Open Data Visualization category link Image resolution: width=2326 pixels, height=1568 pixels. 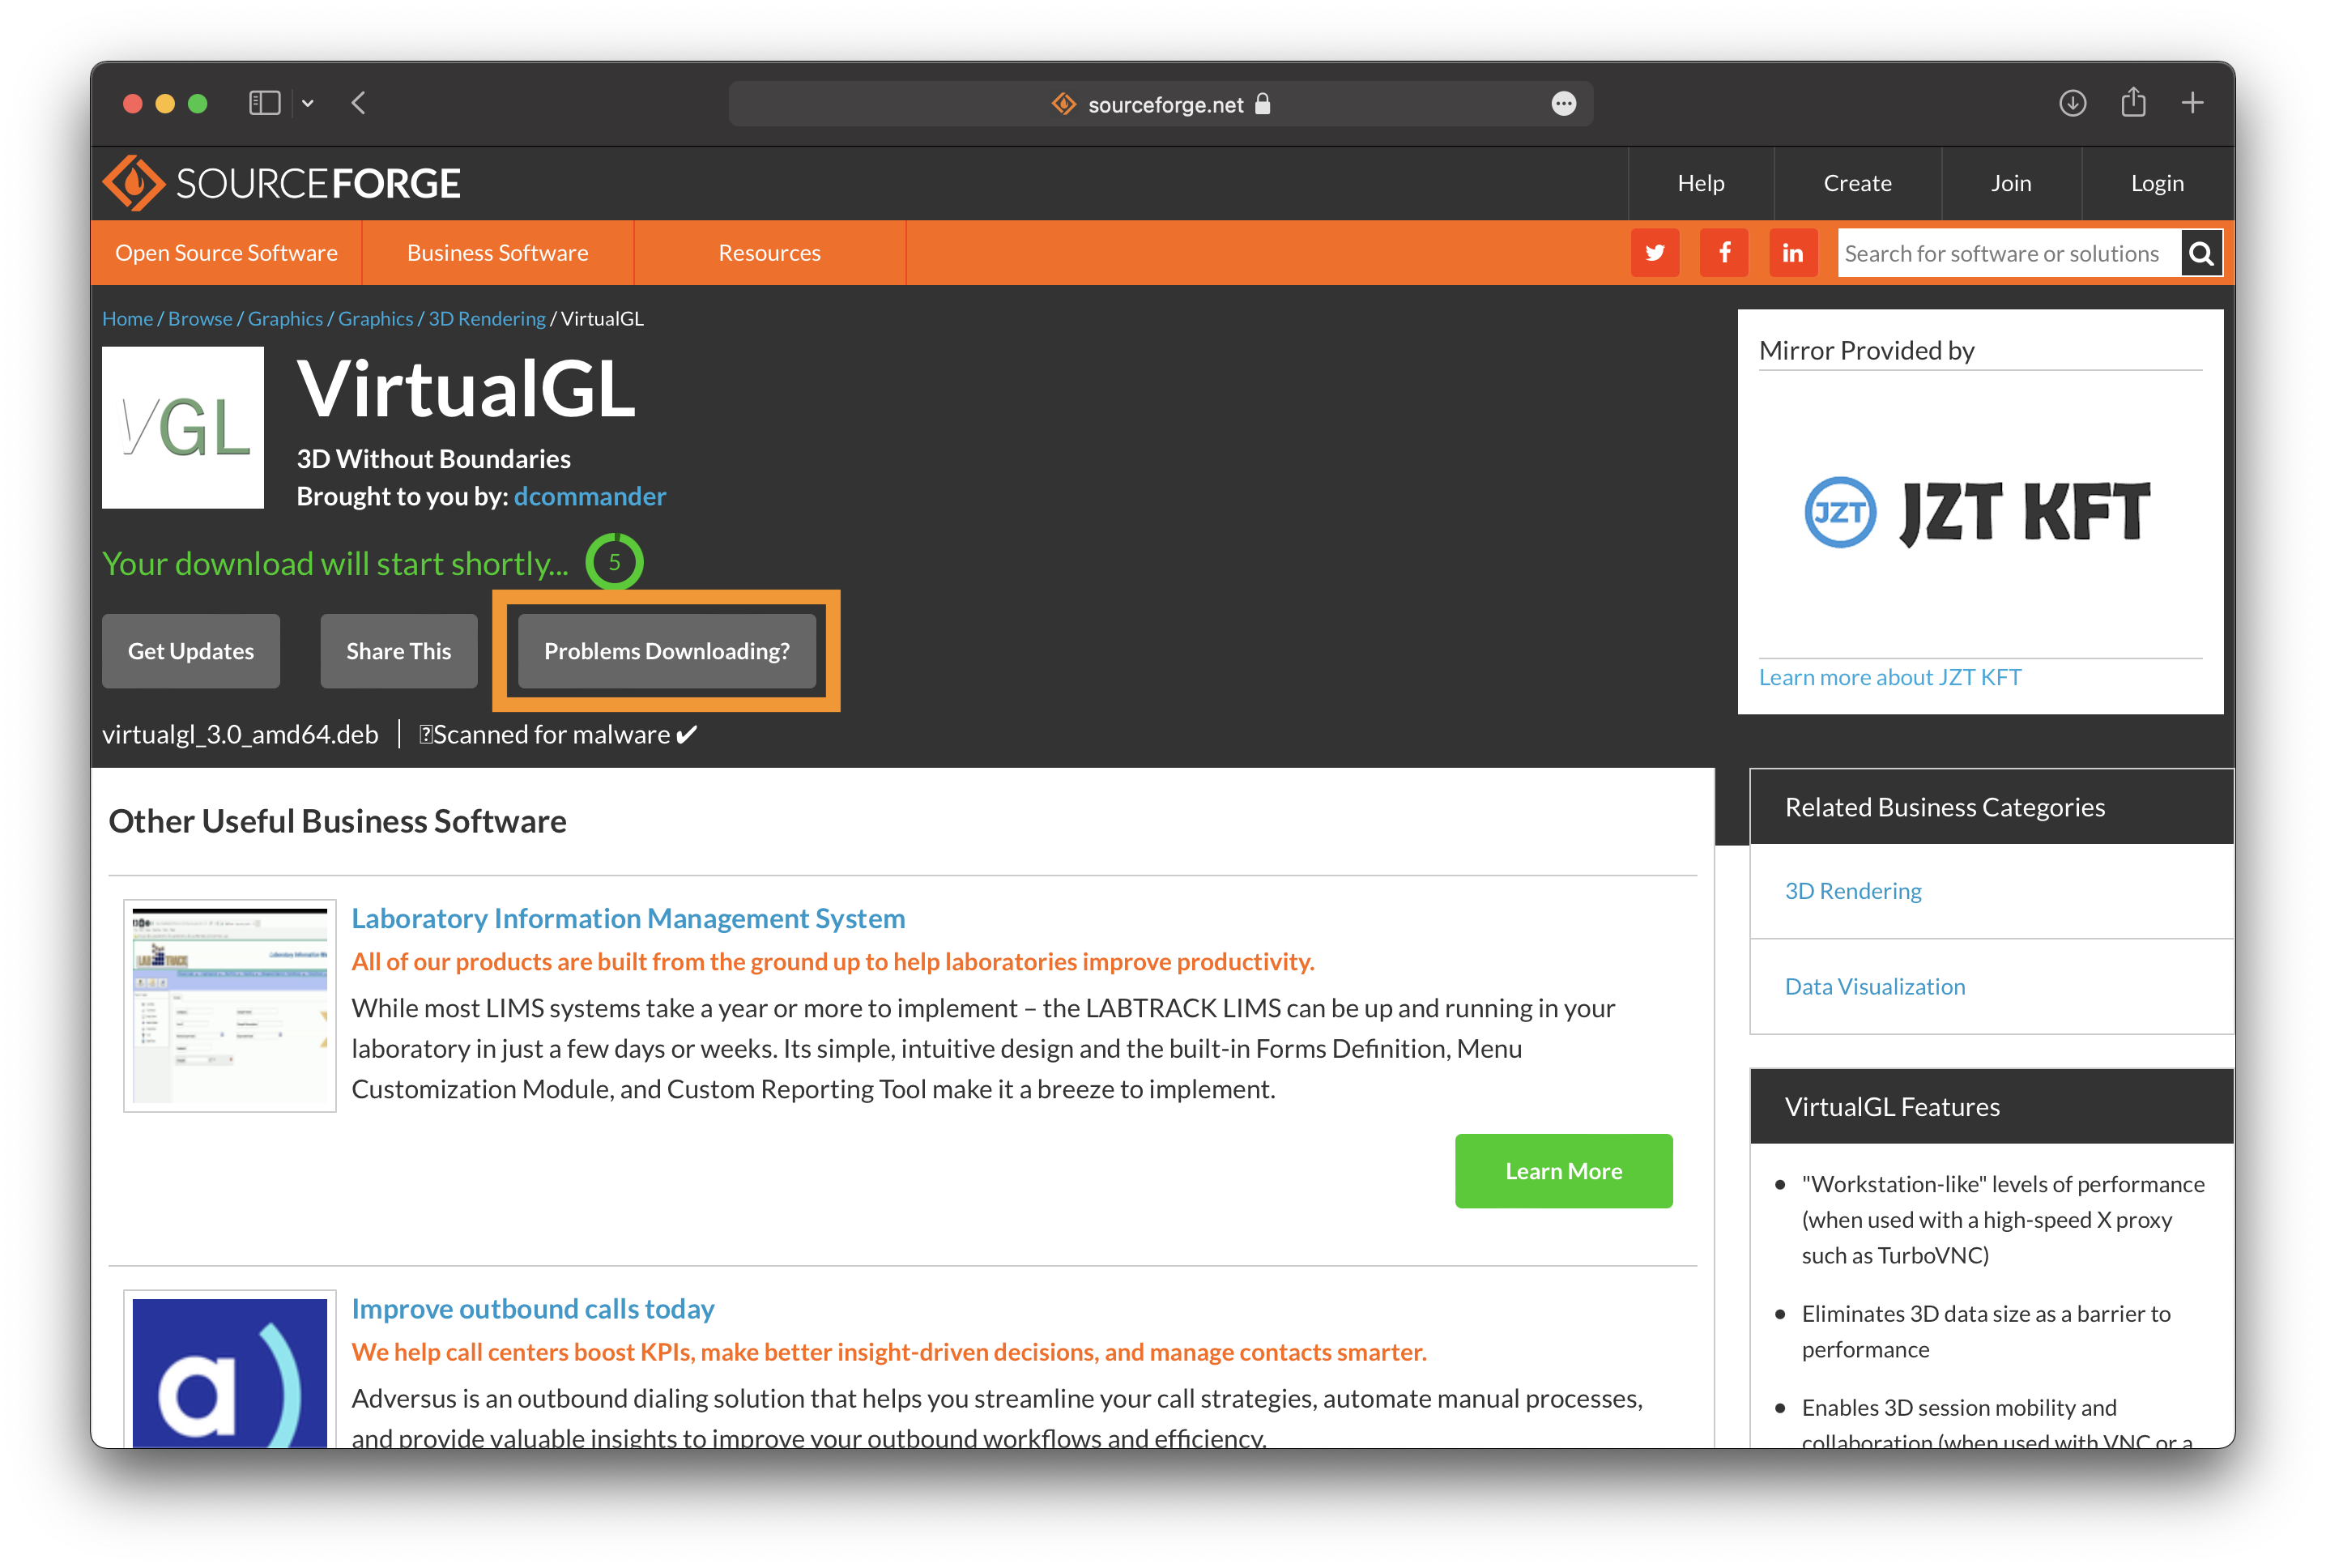click(x=1875, y=987)
